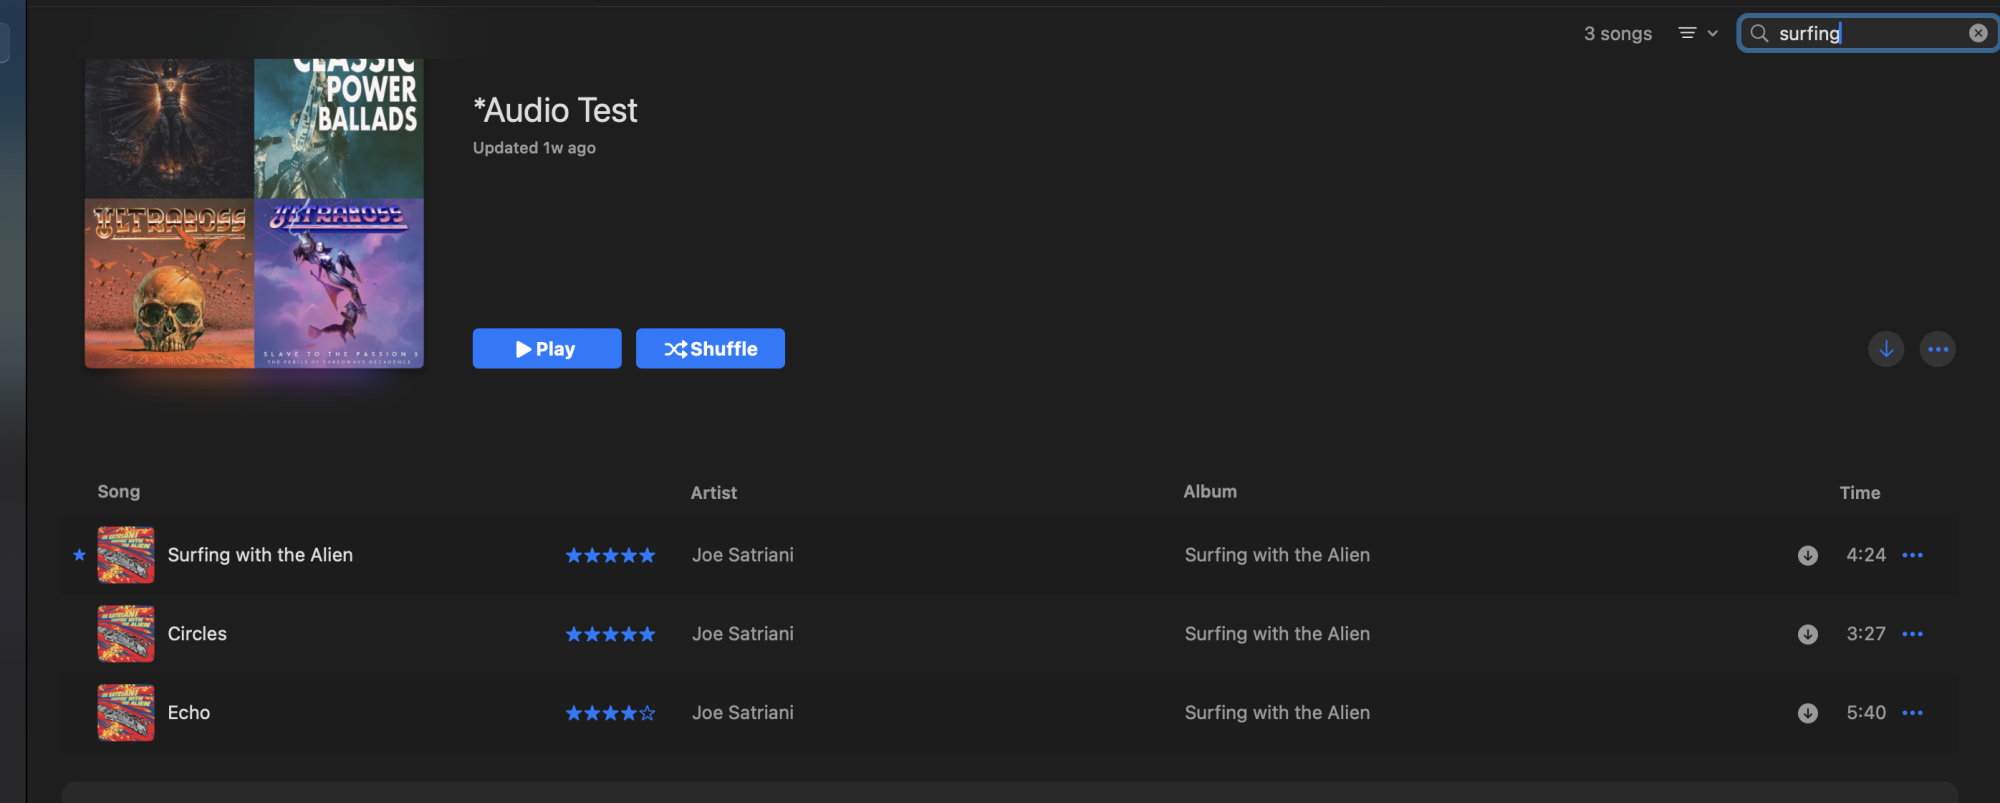Viewport: 2000px width, 803px height.
Task: Download the whole playlist
Action: pyautogui.click(x=1886, y=349)
